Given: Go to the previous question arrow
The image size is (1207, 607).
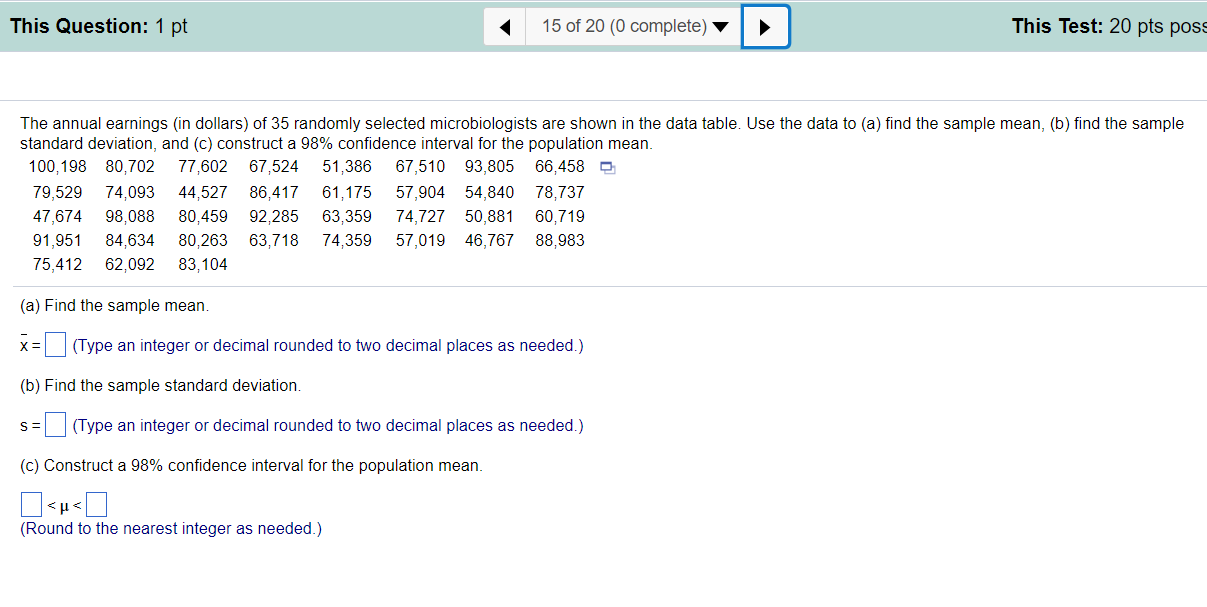Looking at the screenshot, I should click(506, 27).
